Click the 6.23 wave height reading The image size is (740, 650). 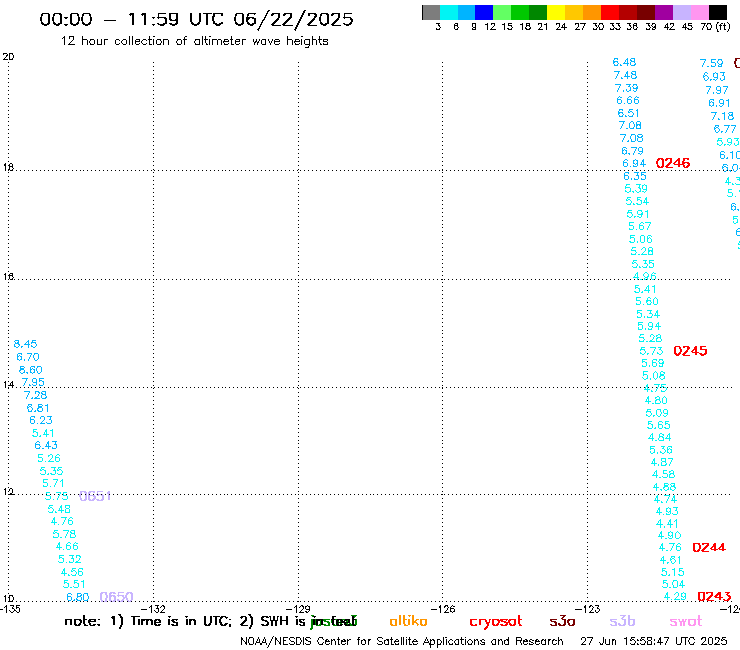(x=41, y=420)
